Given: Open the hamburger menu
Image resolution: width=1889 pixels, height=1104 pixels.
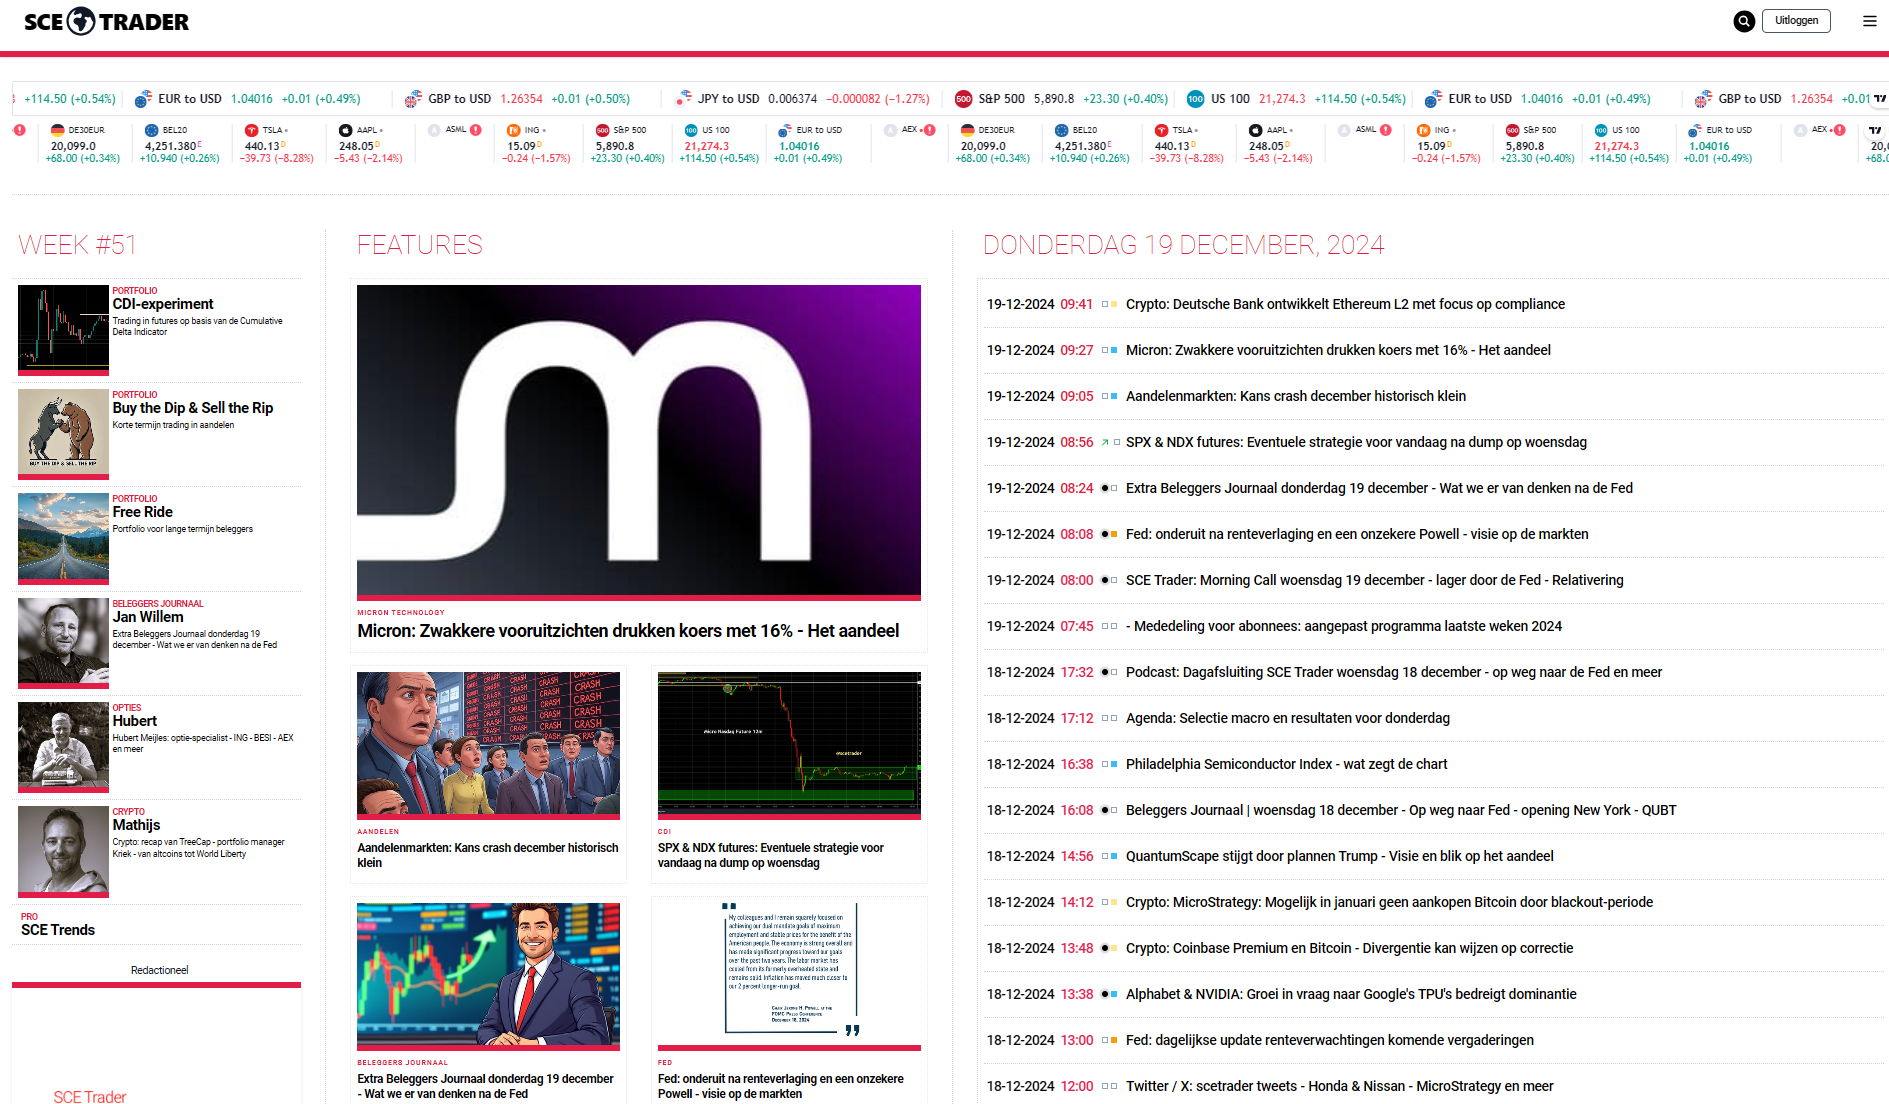Looking at the screenshot, I should click(x=1869, y=21).
